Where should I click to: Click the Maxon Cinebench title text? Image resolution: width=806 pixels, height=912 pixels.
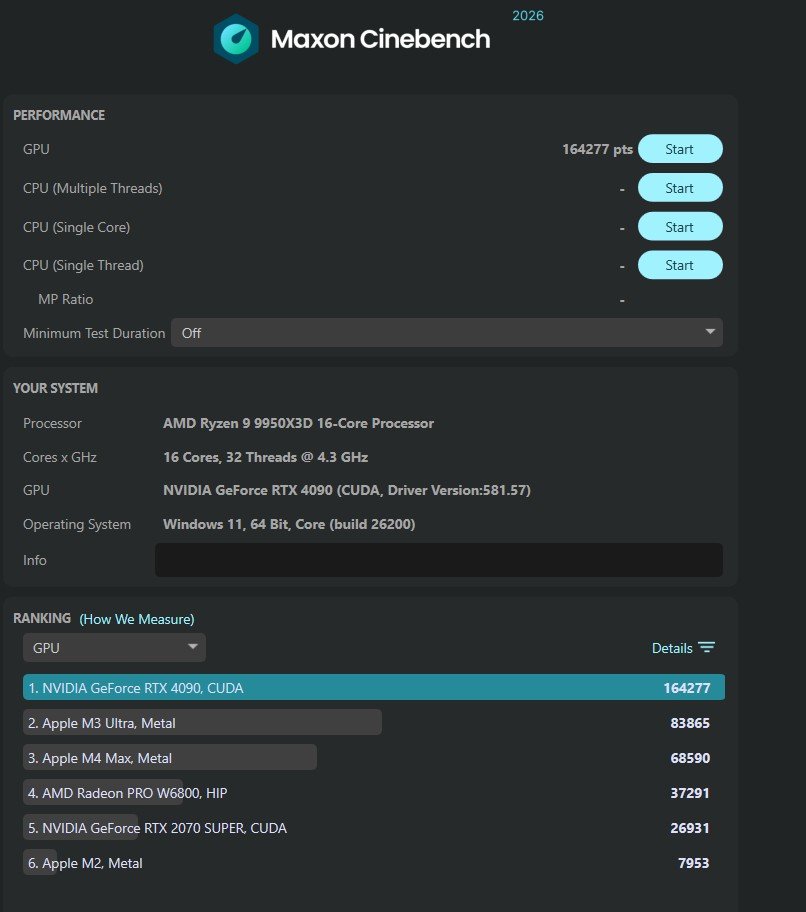tap(380, 40)
